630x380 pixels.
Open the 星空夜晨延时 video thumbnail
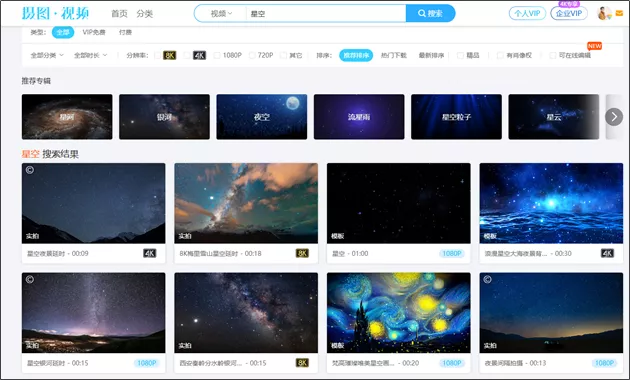coord(93,203)
